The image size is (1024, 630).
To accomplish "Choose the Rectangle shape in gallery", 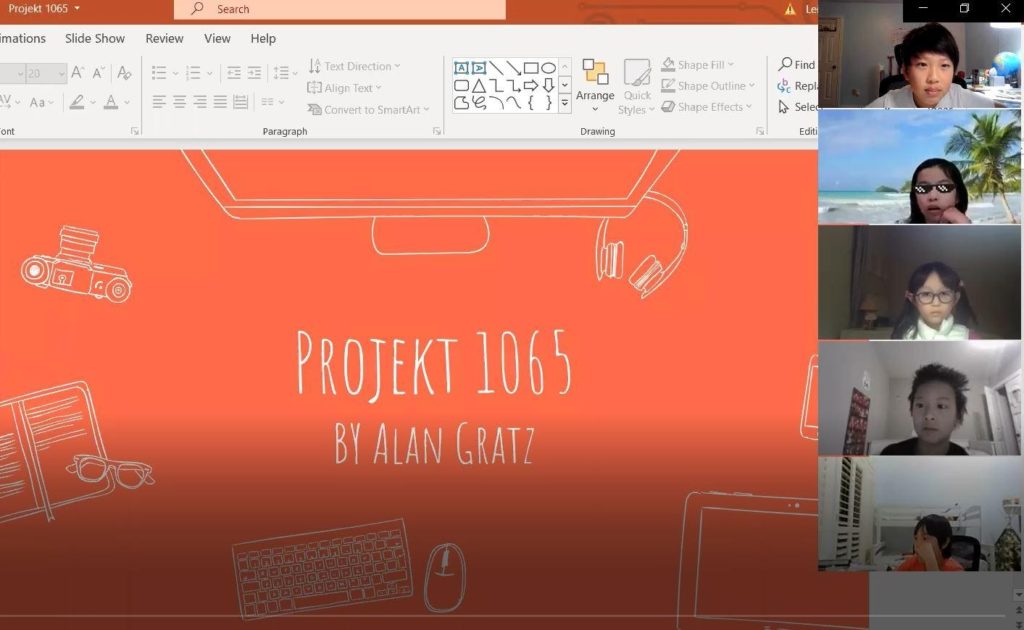I will pyautogui.click(x=531, y=68).
